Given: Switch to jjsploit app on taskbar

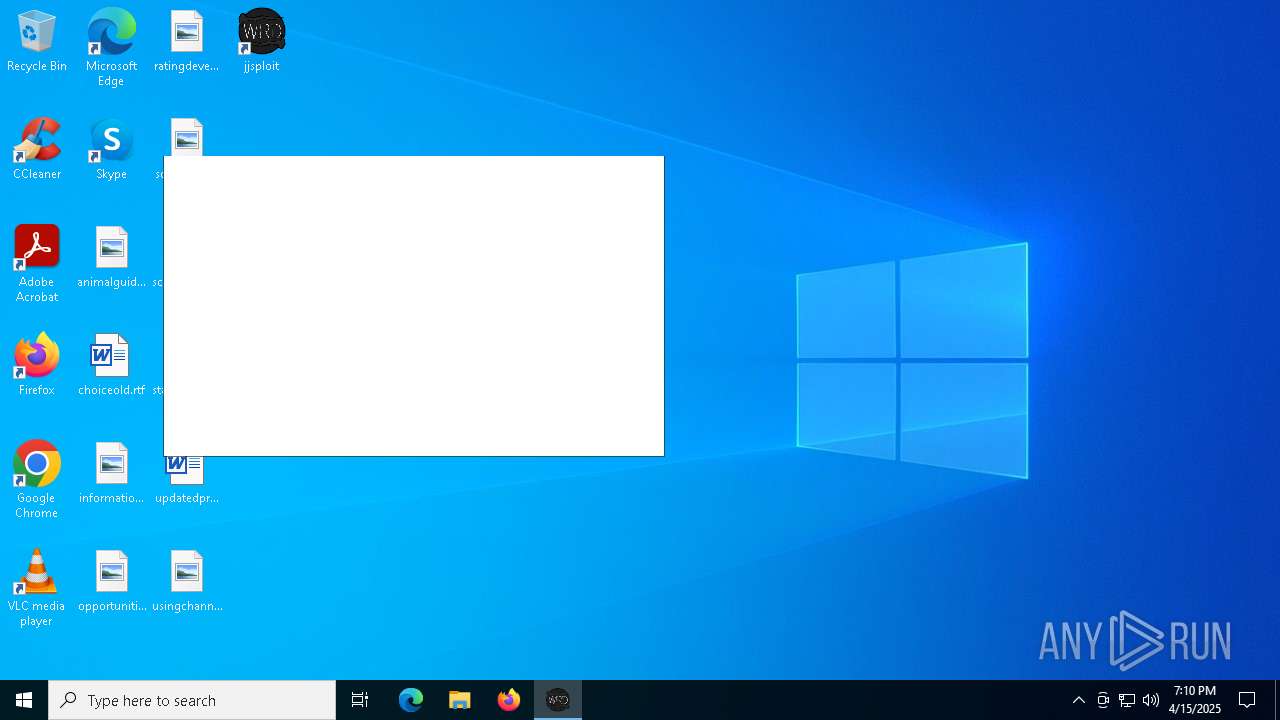Looking at the screenshot, I should 558,700.
